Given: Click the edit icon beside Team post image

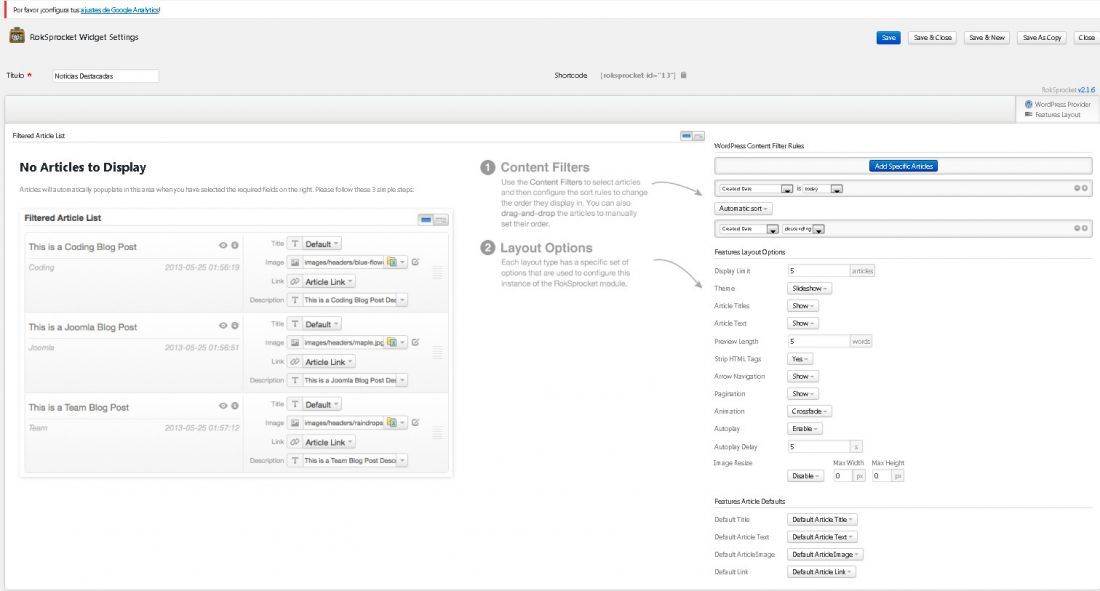Looking at the screenshot, I should [415, 423].
